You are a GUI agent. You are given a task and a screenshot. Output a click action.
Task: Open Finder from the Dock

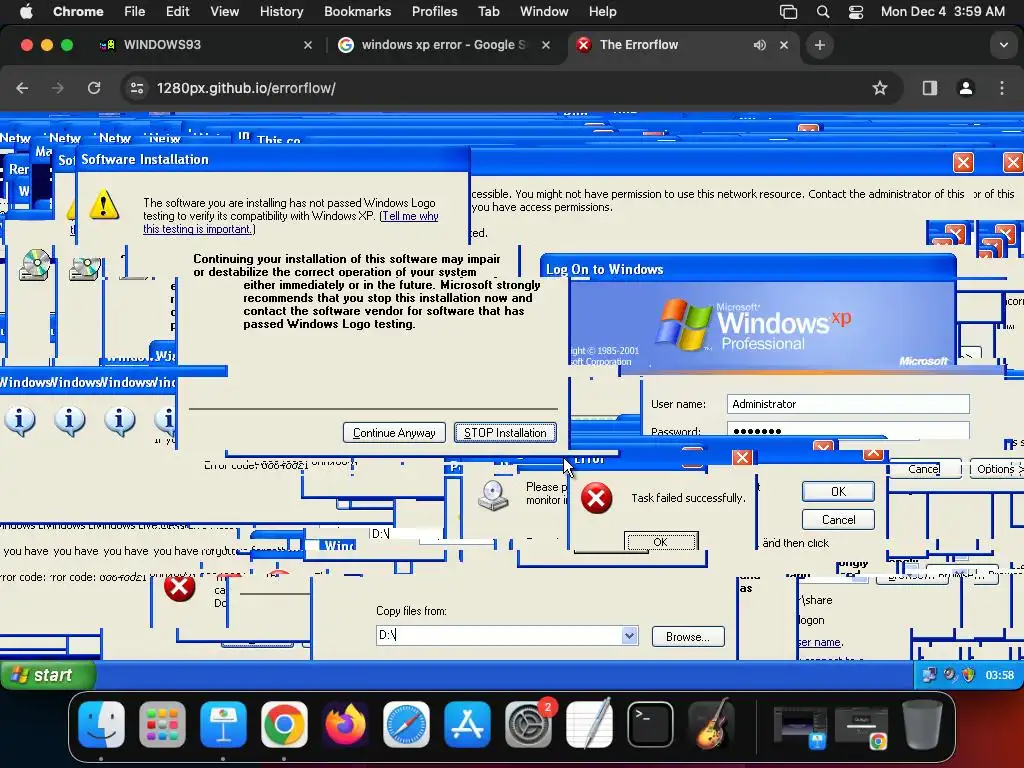(x=101, y=724)
